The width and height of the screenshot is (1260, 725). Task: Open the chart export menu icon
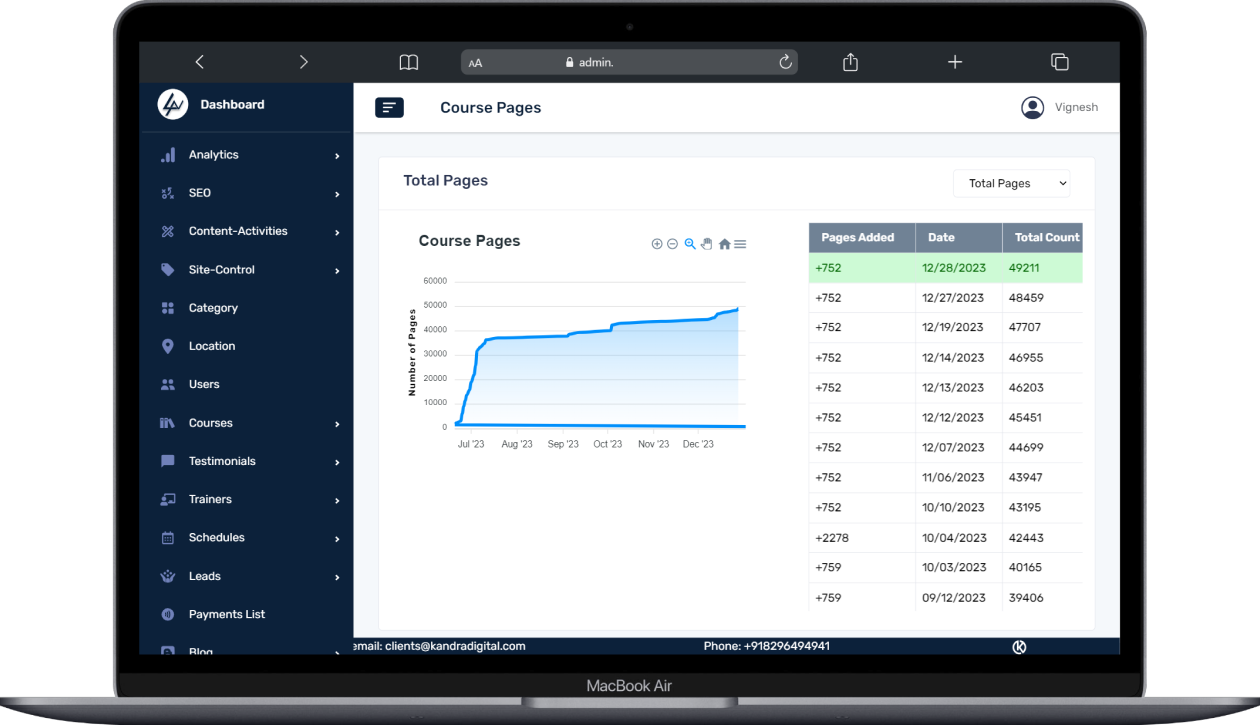click(740, 244)
